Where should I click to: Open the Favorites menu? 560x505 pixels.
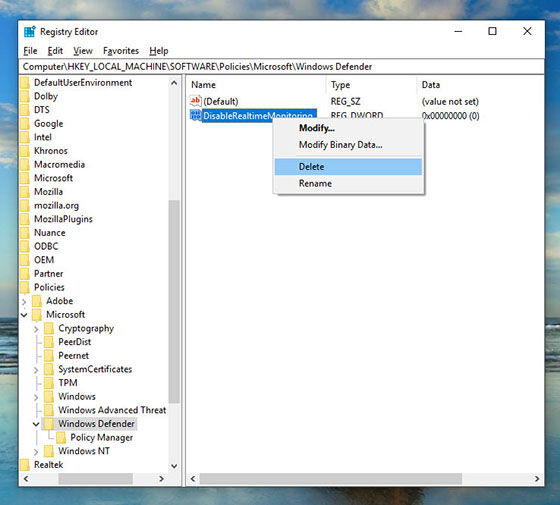121,51
